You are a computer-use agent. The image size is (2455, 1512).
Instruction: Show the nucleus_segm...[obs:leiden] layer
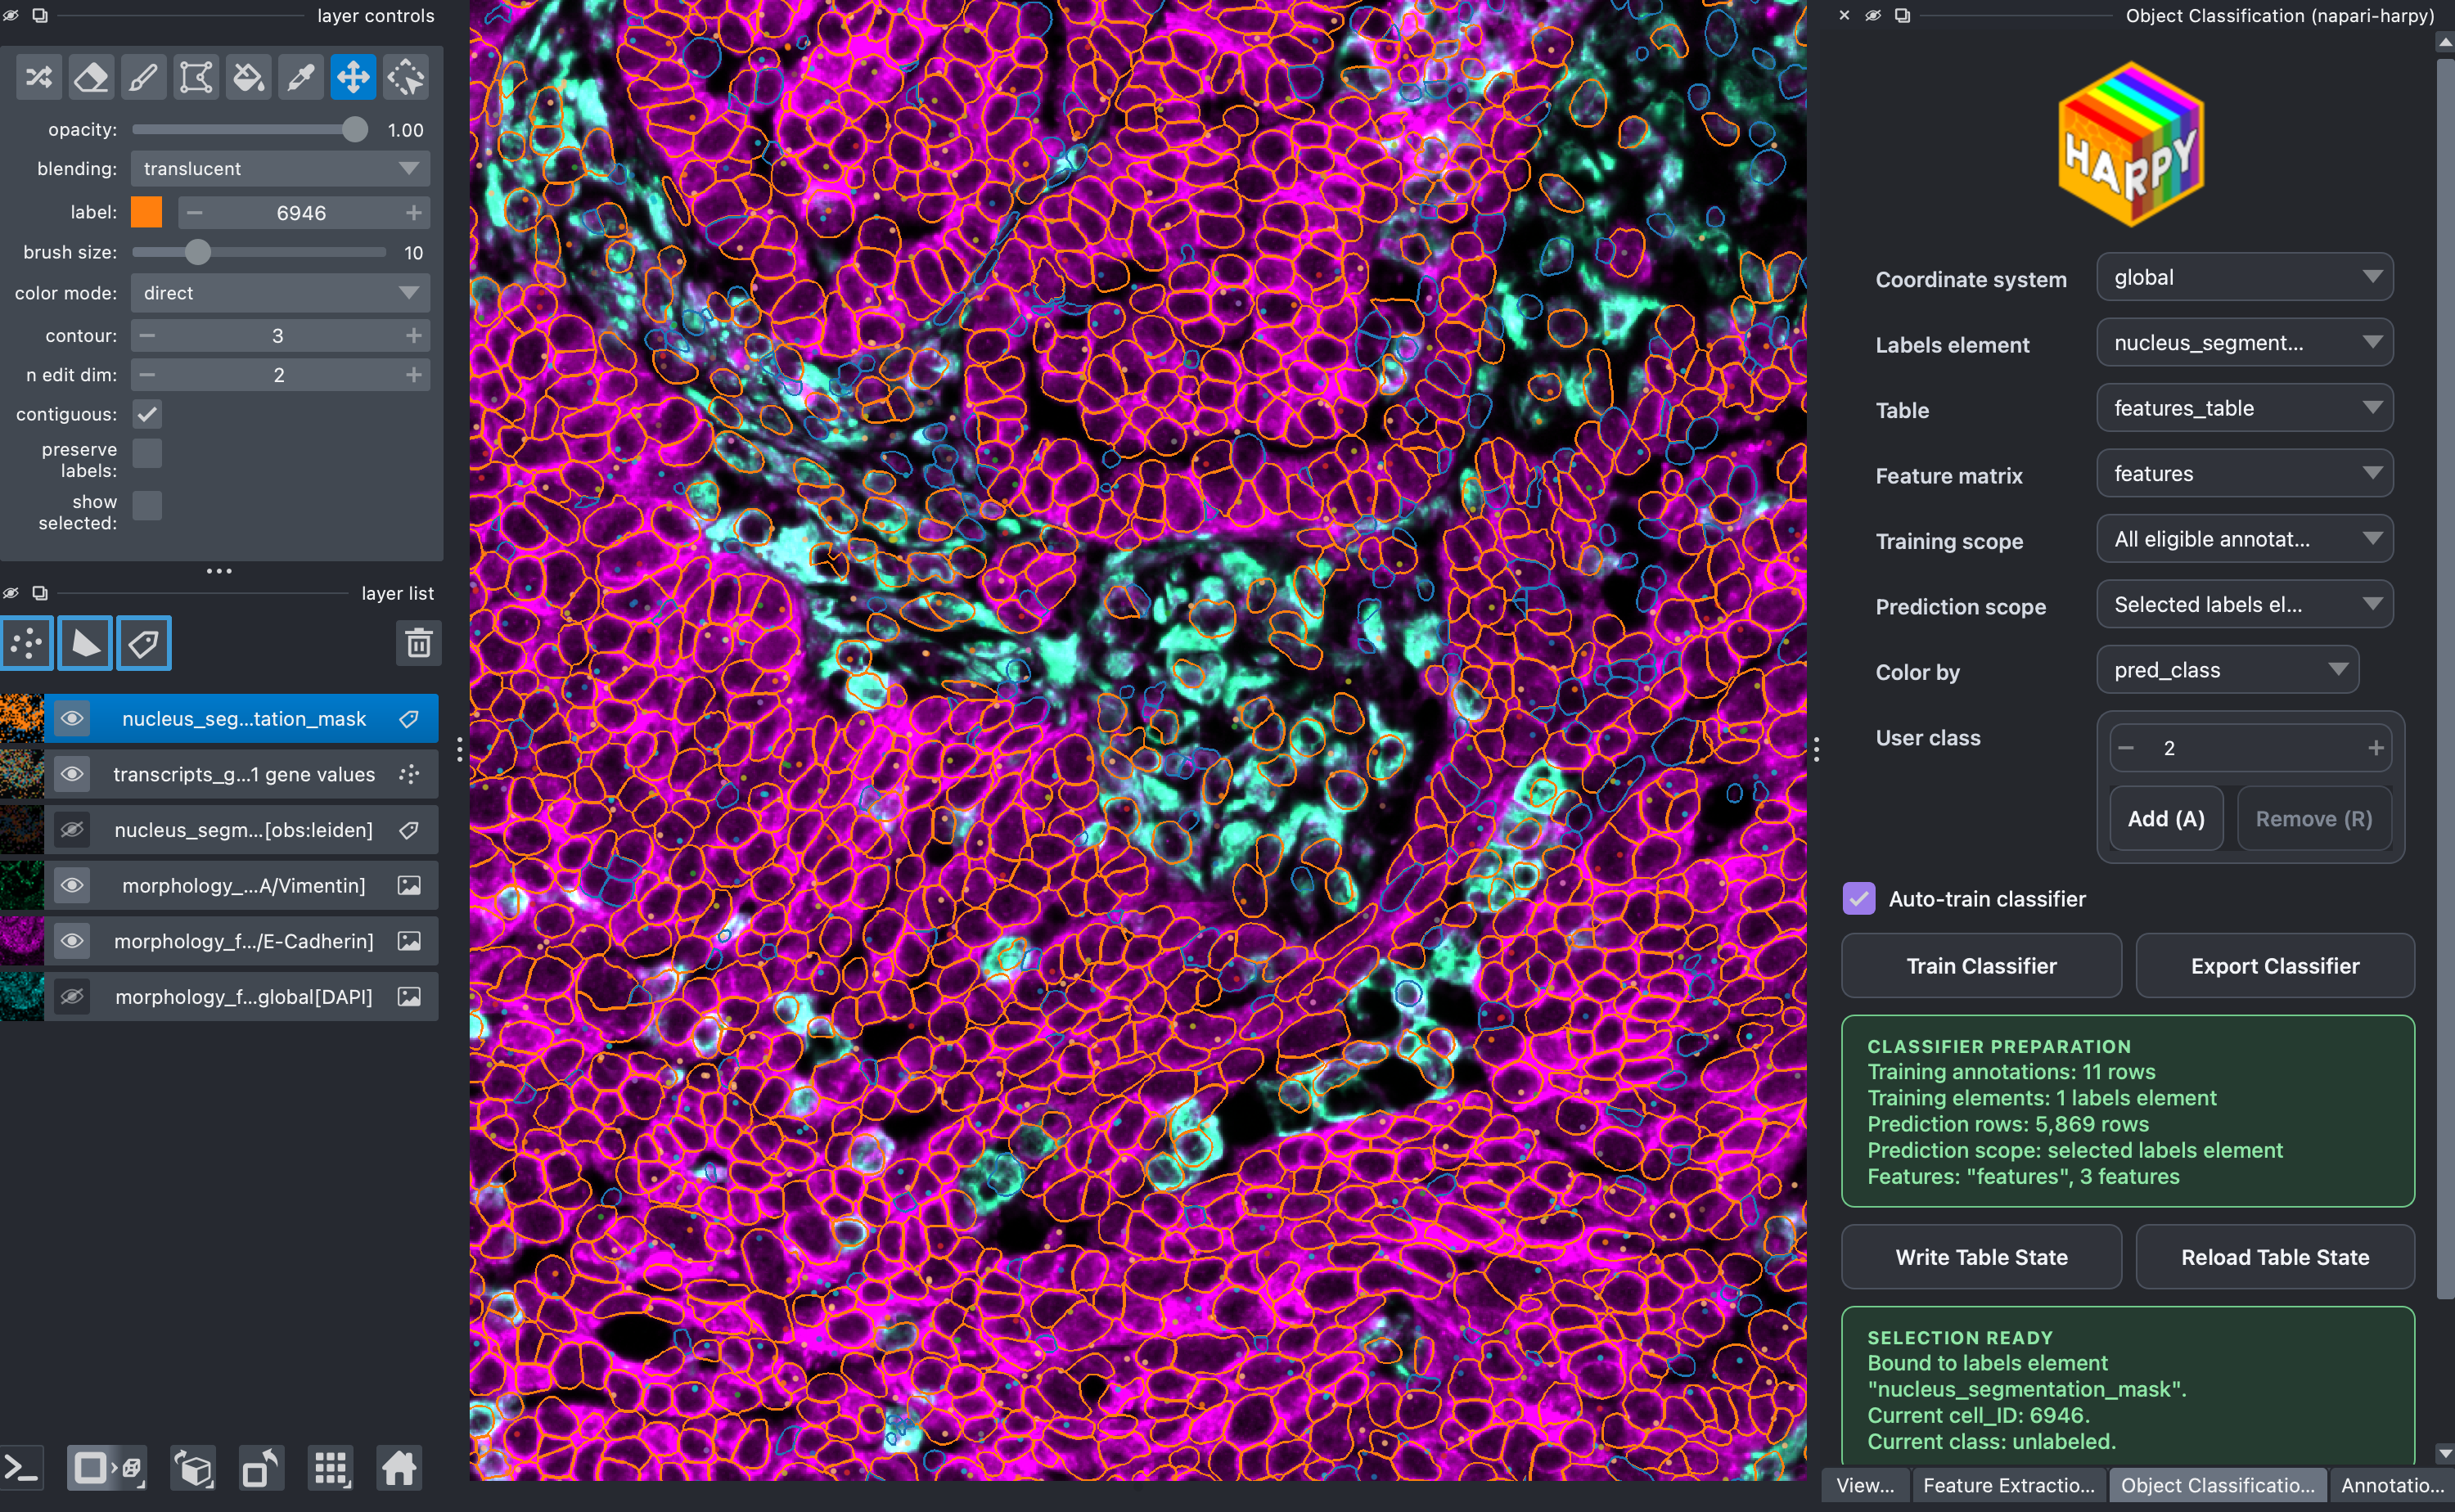(x=72, y=830)
